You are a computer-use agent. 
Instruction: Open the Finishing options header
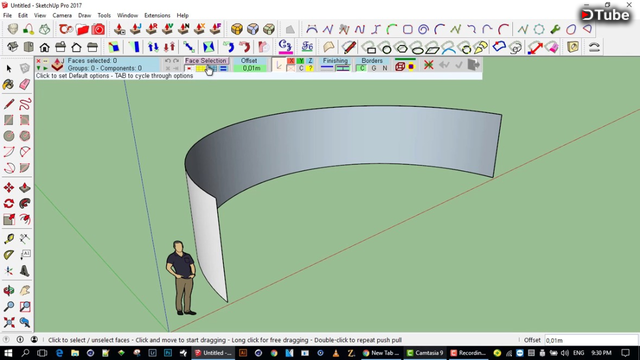335,60
